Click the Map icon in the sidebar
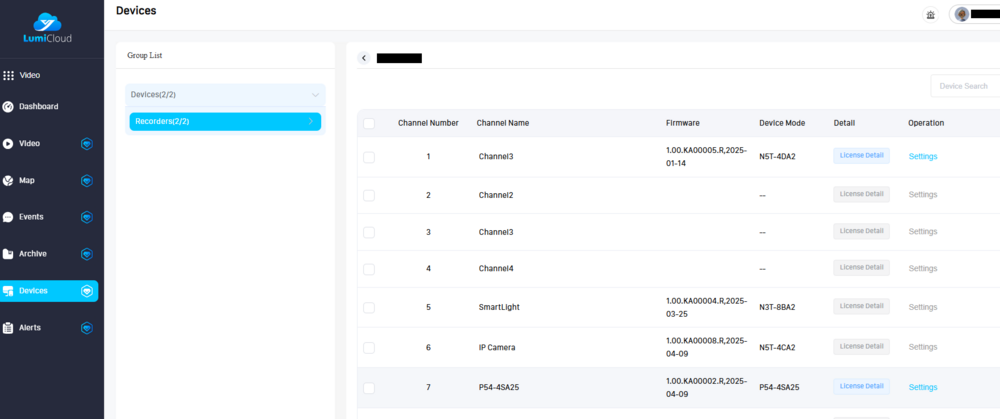 point(9,181)
